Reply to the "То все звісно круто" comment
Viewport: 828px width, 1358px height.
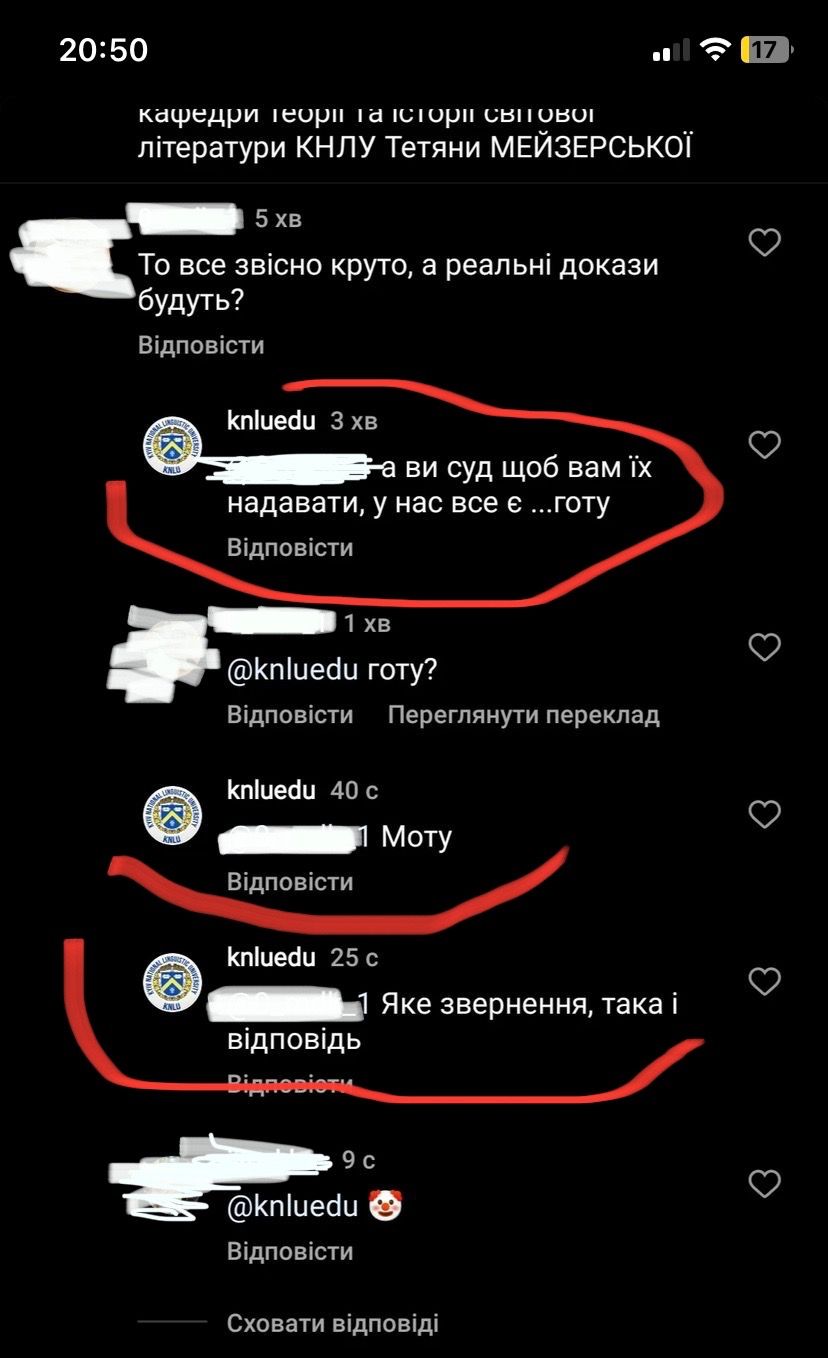coord(201,345)
